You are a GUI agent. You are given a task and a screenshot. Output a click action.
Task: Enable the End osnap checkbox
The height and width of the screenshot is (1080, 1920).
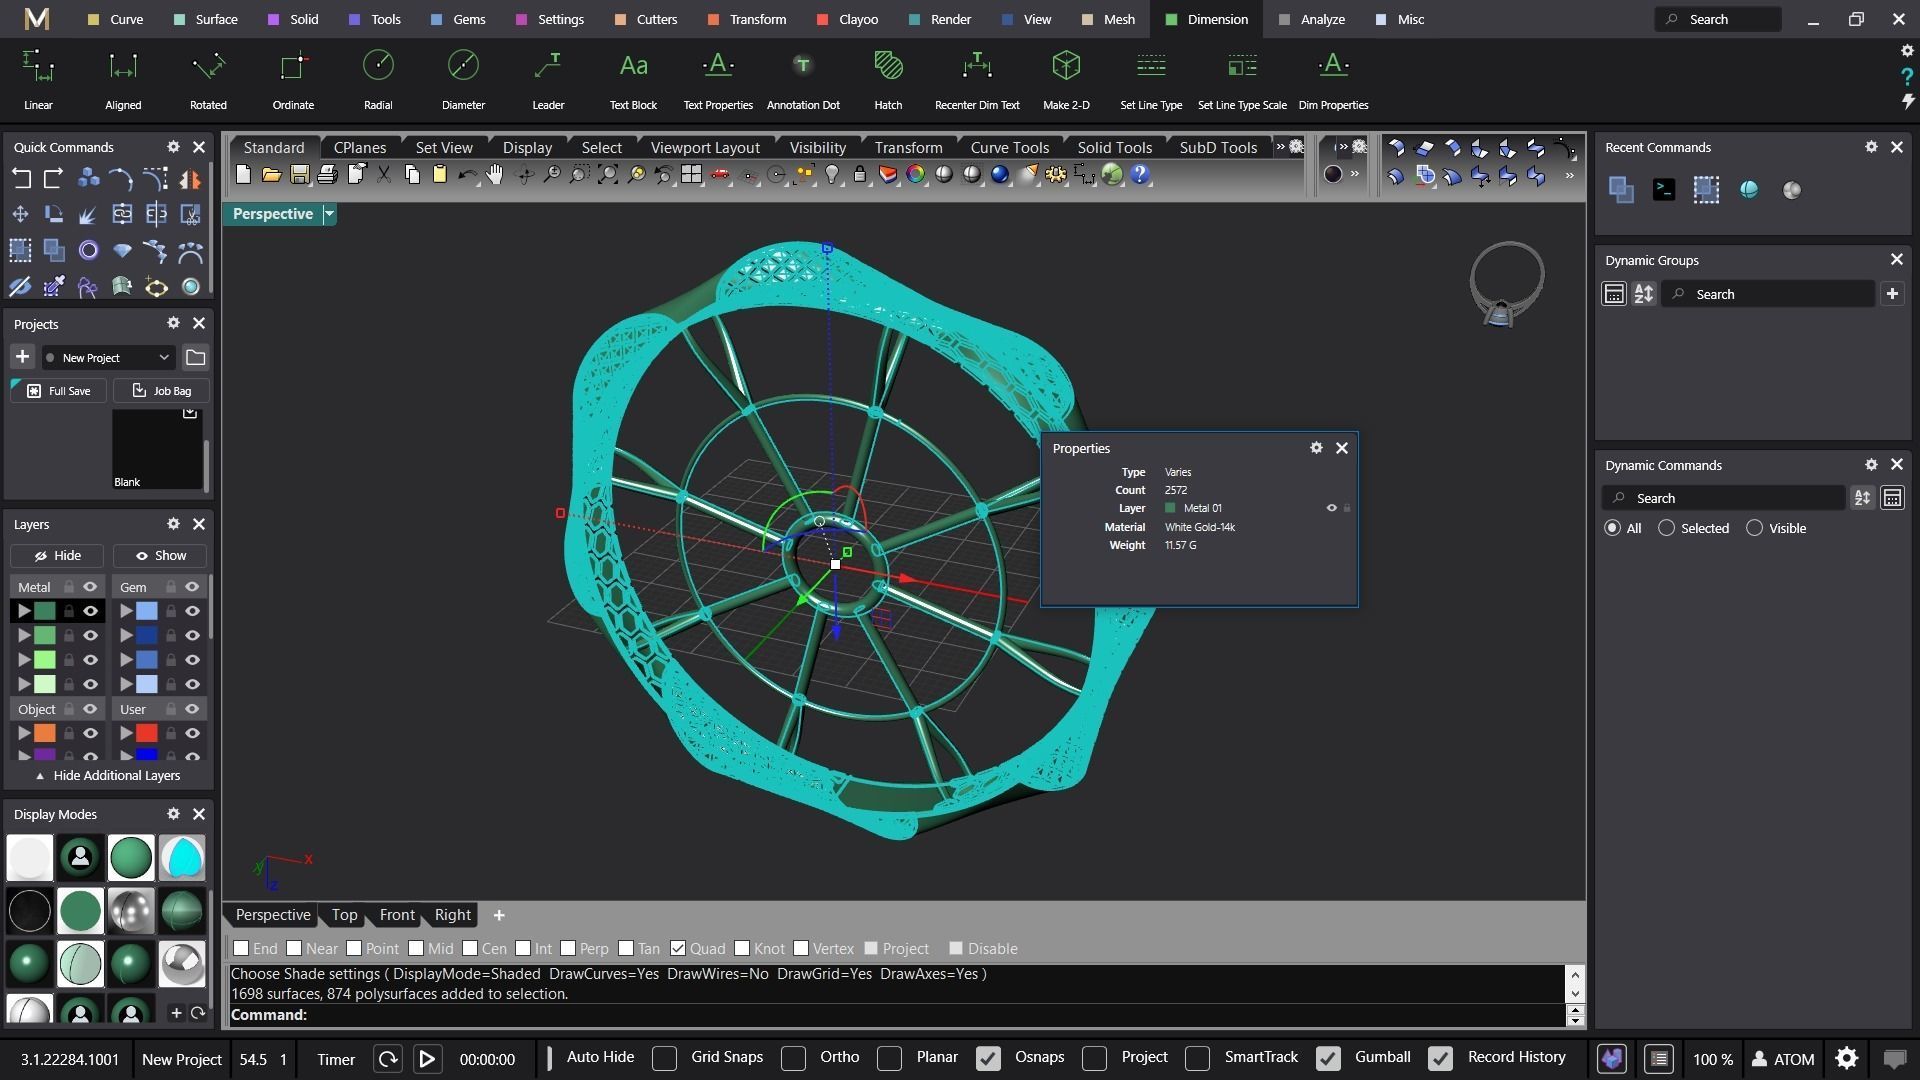[x=241, y=948]
